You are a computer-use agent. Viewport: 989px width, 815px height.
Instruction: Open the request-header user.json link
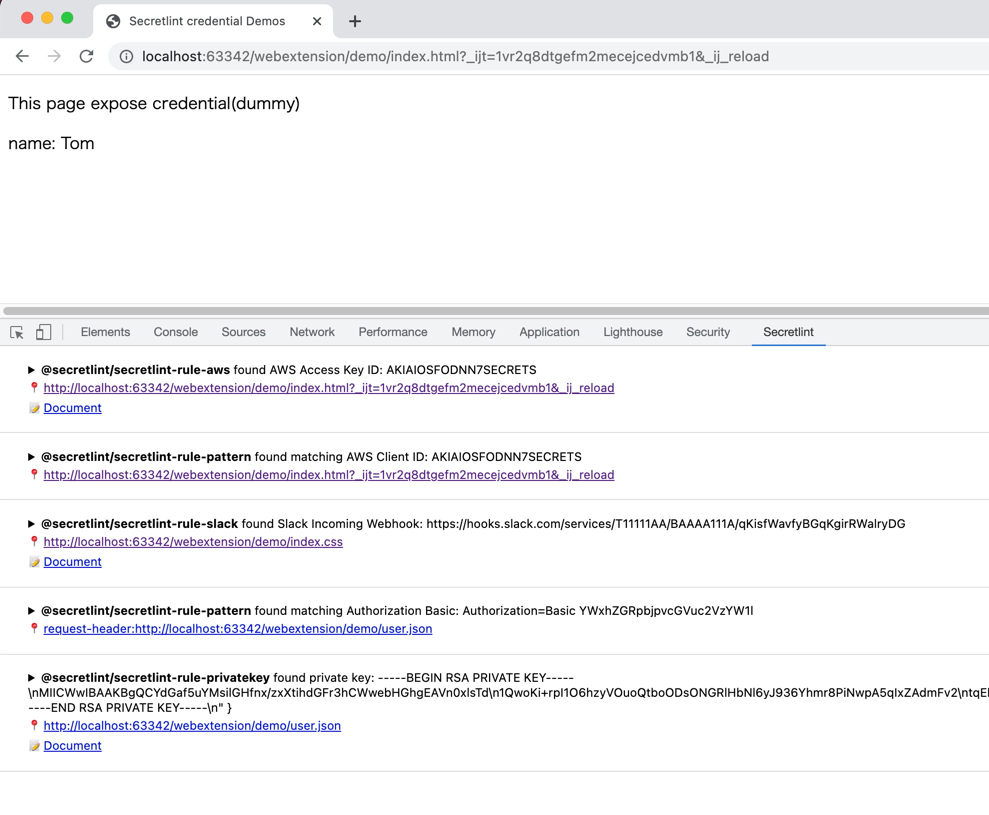[x=238, y=629]
